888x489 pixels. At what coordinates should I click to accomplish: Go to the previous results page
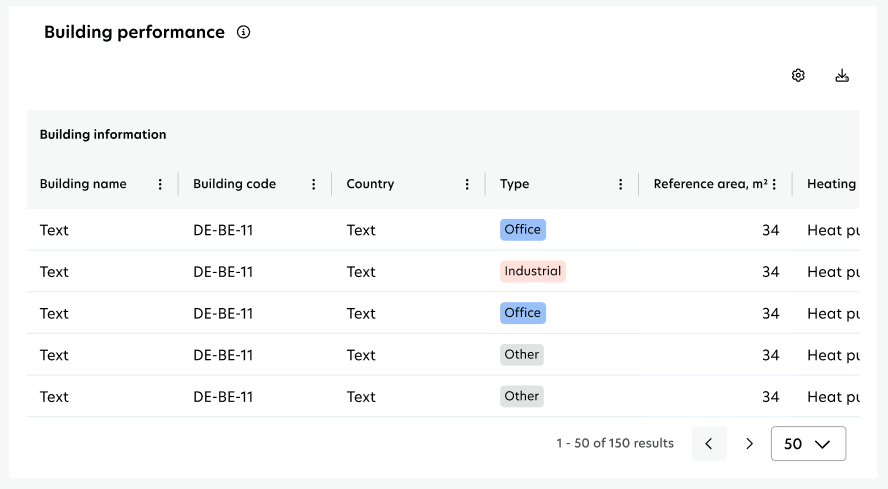[x=709, y=444]
